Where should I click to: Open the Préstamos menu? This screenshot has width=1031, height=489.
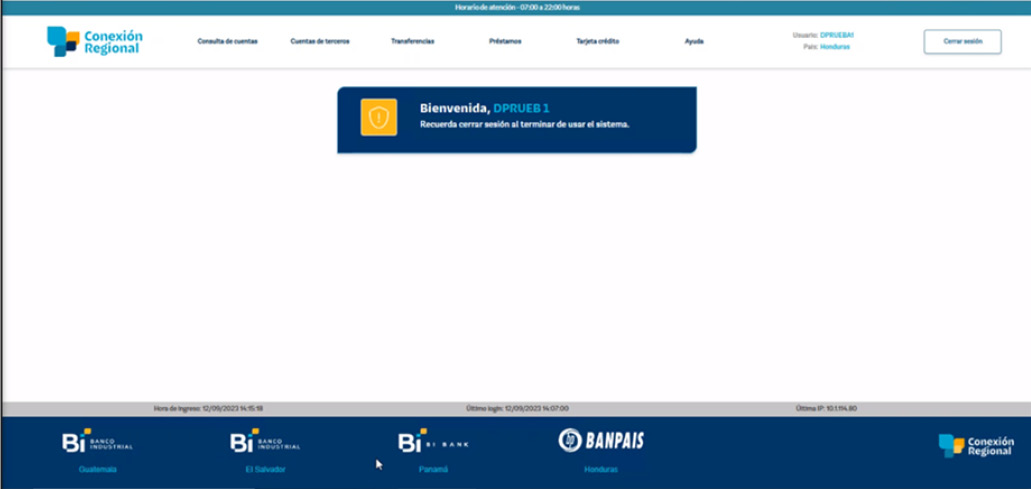(505, 42)
